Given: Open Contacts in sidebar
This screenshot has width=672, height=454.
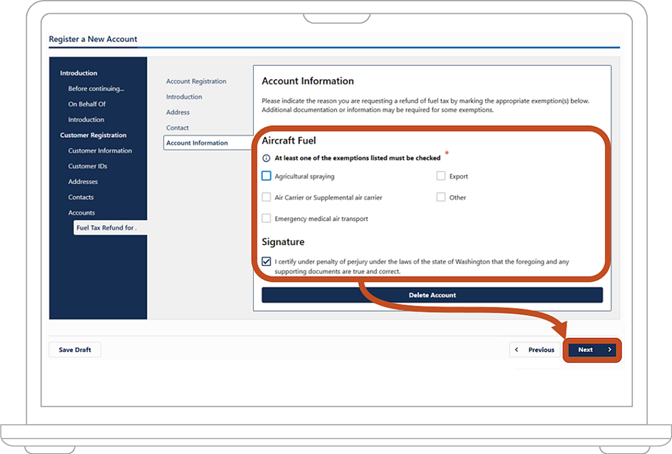Looking at the screenshot, I should 81,197.
